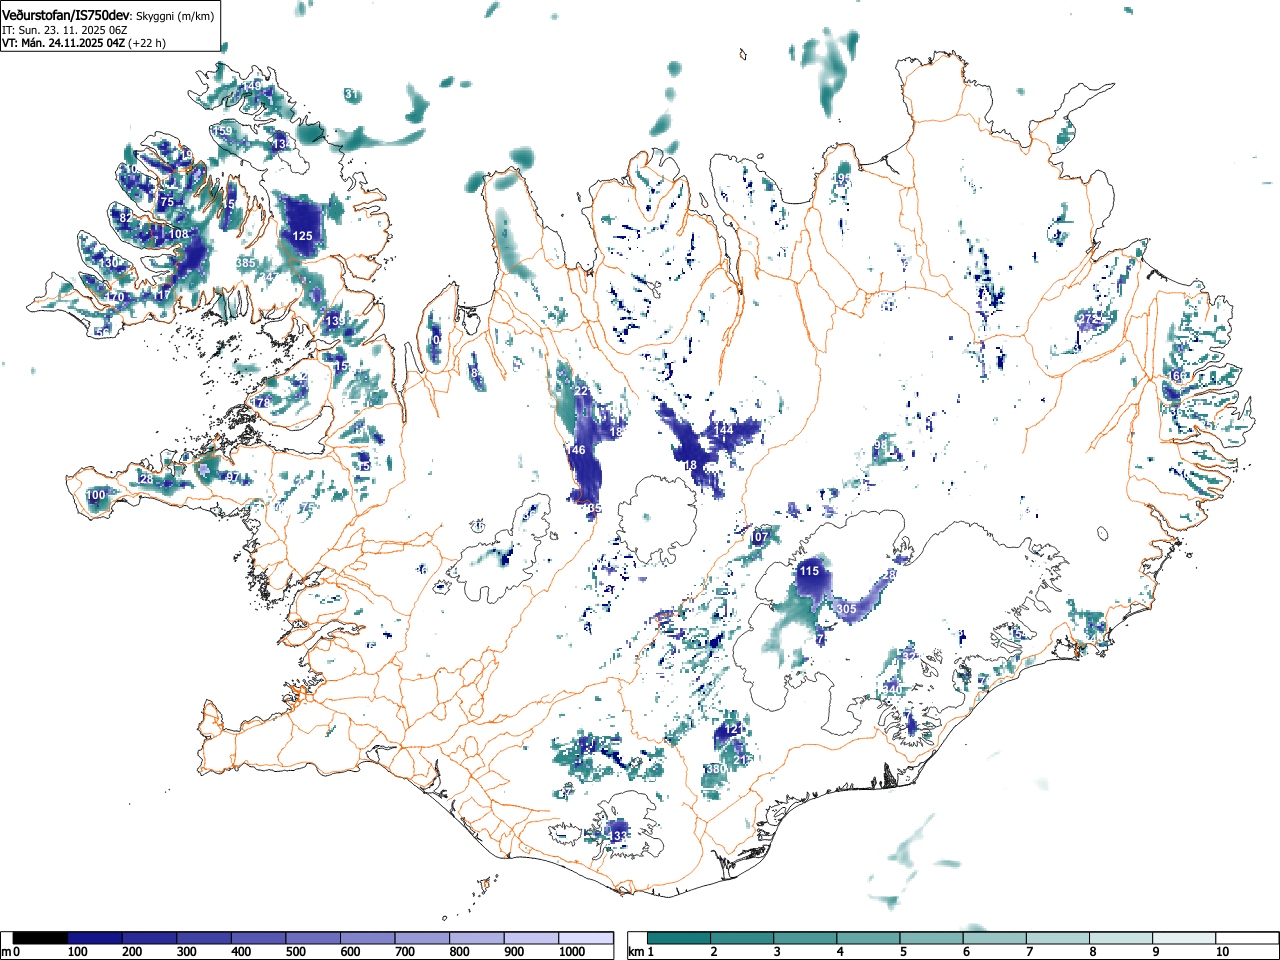Click the '108' visibility value on the map
1280x960 pixels.
[178, 234]
